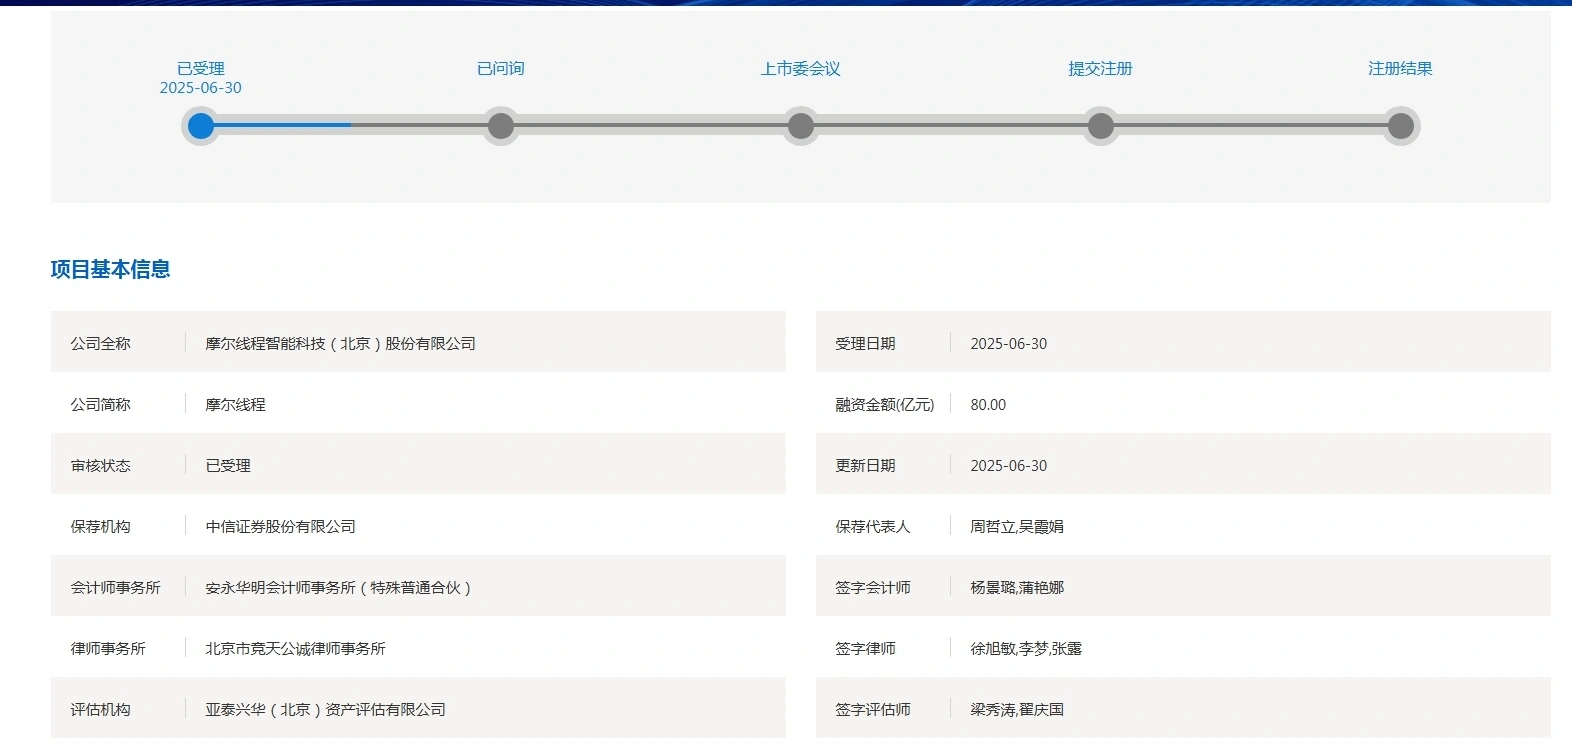
Task: Click appraiser 亚泰兴华（北京）资产评估有限公司
Action: click(x=325, y=709)
